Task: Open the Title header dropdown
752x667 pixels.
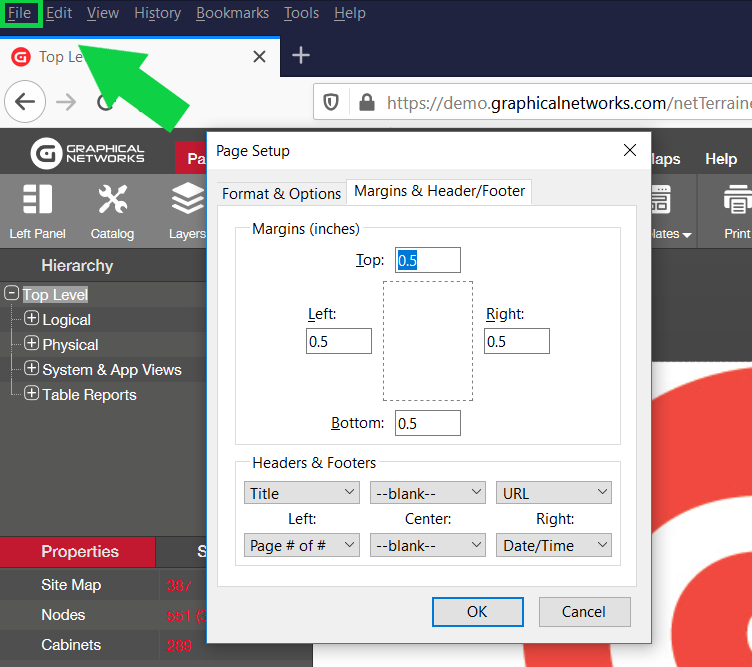Action: coord(301,493)
